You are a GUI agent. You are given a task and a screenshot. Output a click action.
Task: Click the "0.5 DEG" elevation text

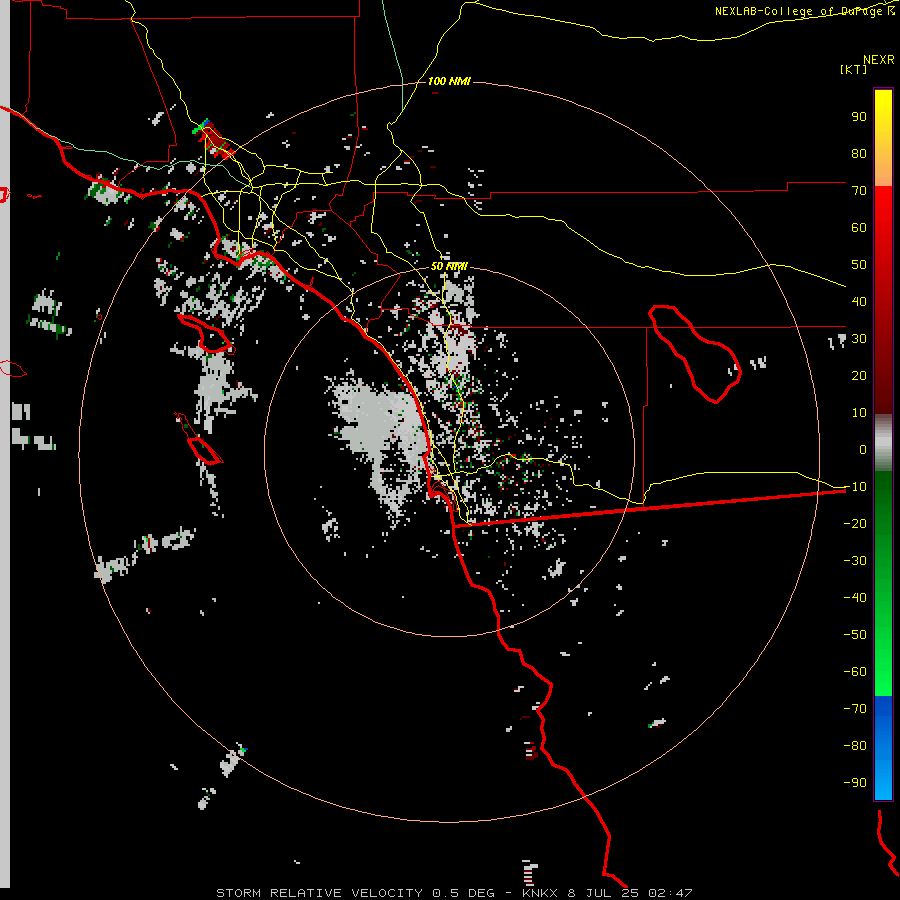pyautogui.click(x=463, y=893)
